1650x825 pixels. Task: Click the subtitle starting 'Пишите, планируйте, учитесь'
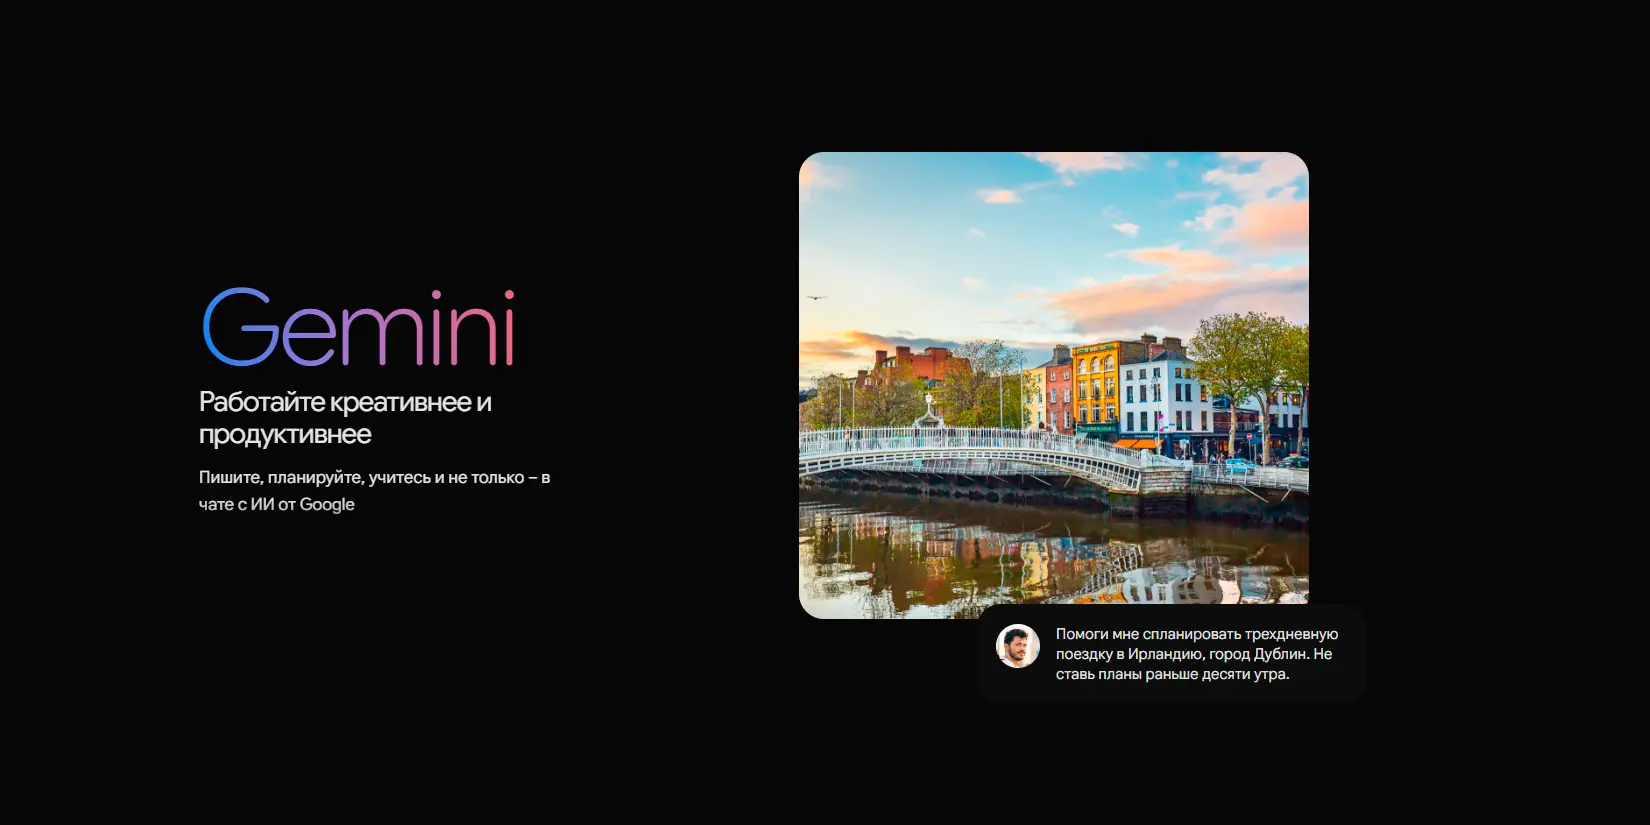[x=375, y=491]
